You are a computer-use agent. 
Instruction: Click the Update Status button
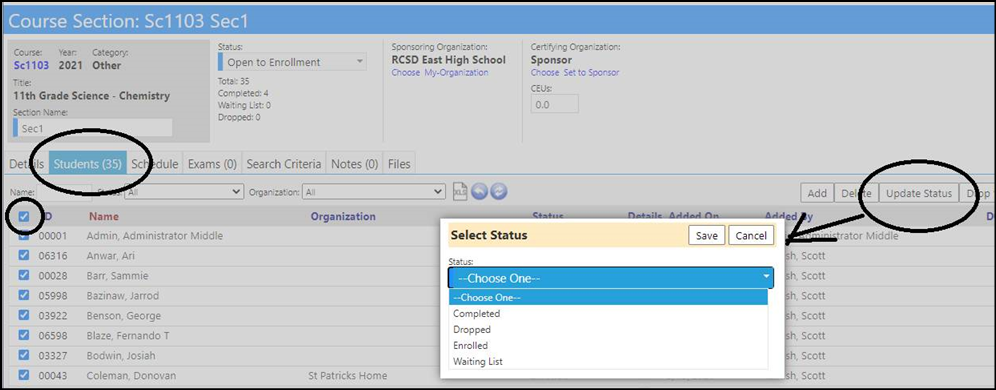[x=919, y=194]
